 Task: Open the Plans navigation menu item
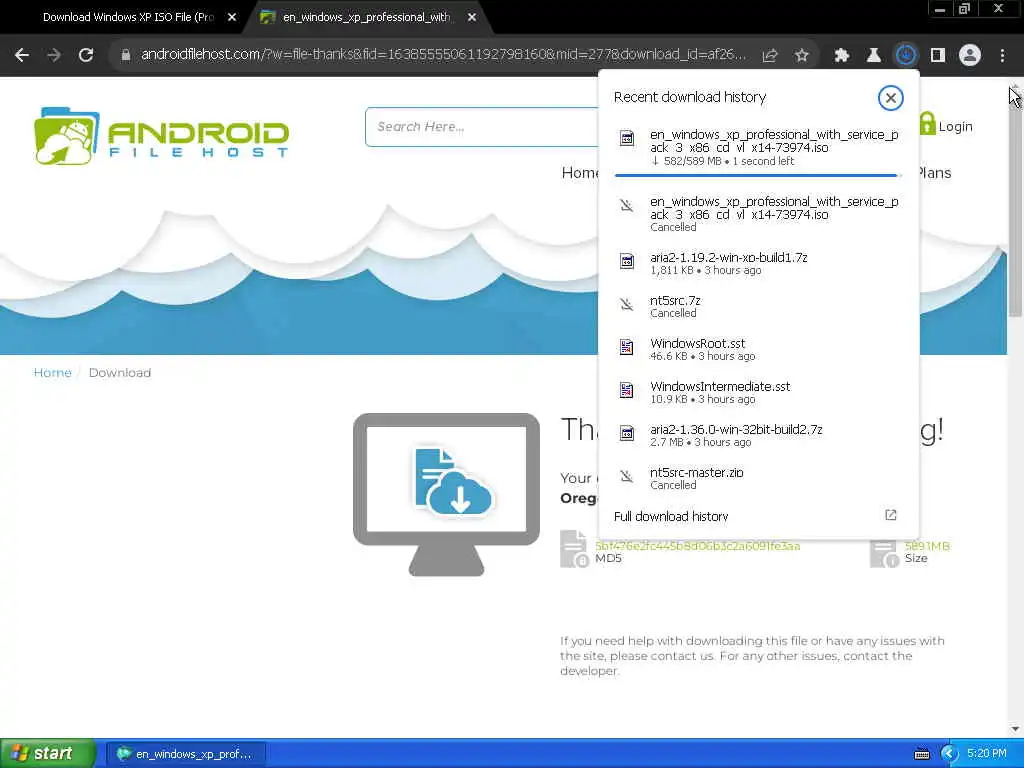click(935, 173)
